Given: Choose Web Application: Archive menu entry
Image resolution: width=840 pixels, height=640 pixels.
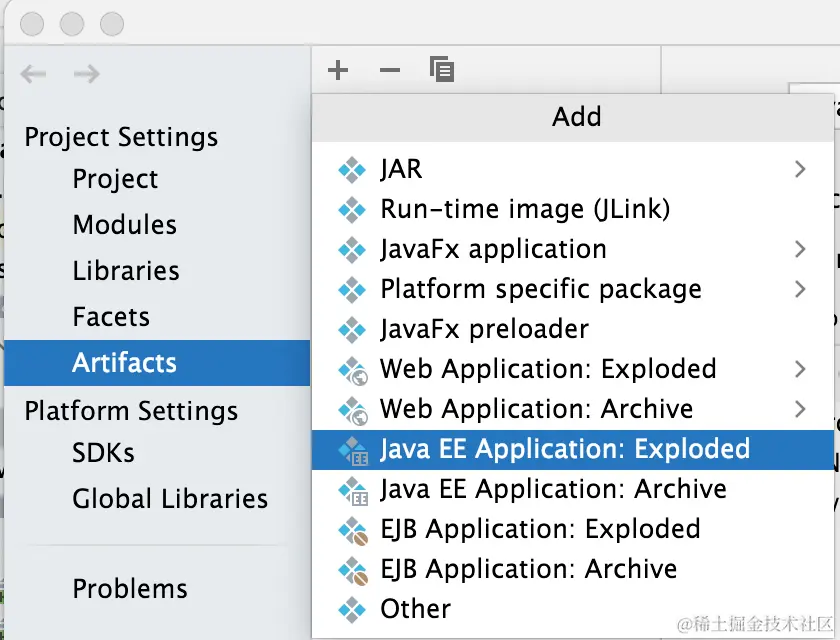Looking at the screenshot, I should coord(573,409).
